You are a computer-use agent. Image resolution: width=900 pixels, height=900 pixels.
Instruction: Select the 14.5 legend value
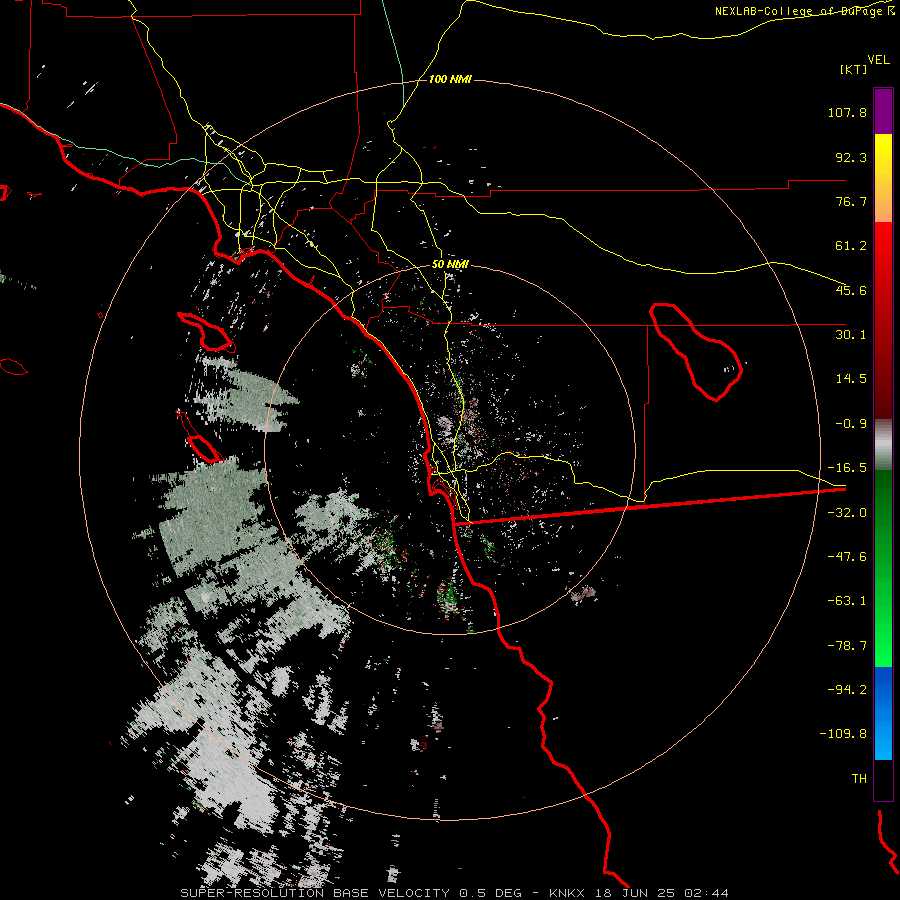click(x=851, y=379)
